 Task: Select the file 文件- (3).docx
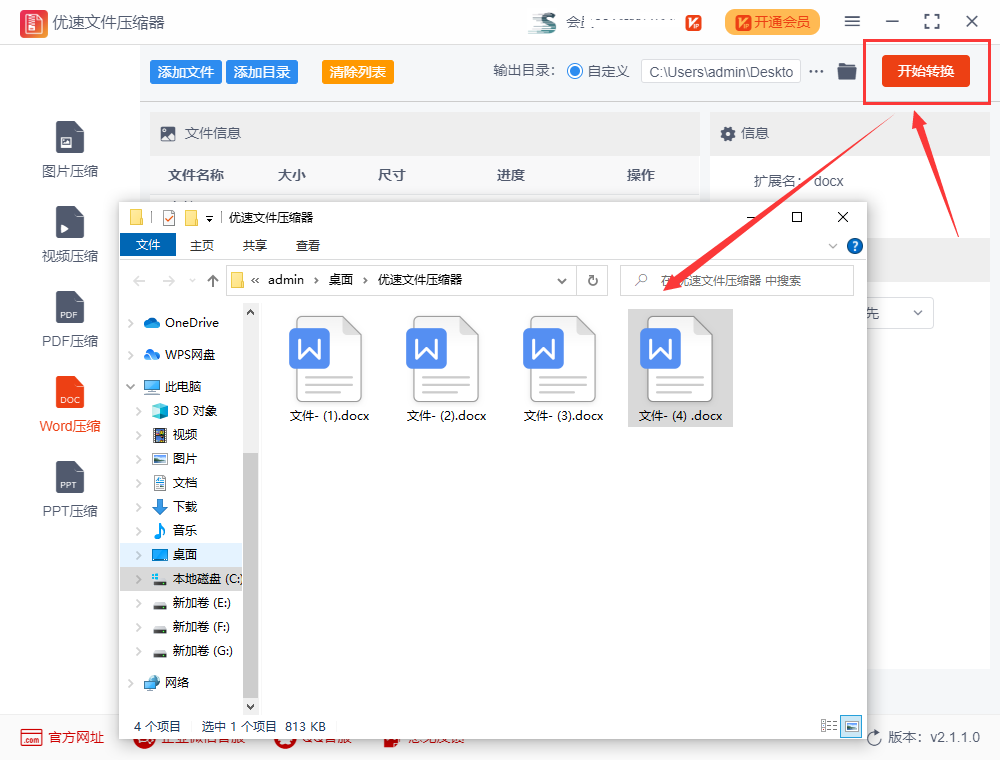point(563,369)
